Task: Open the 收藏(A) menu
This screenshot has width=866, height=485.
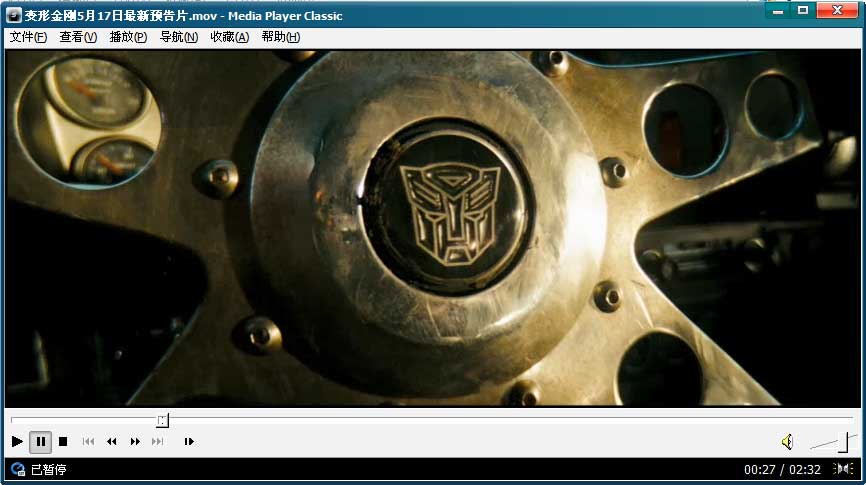Action: point(230,37)
